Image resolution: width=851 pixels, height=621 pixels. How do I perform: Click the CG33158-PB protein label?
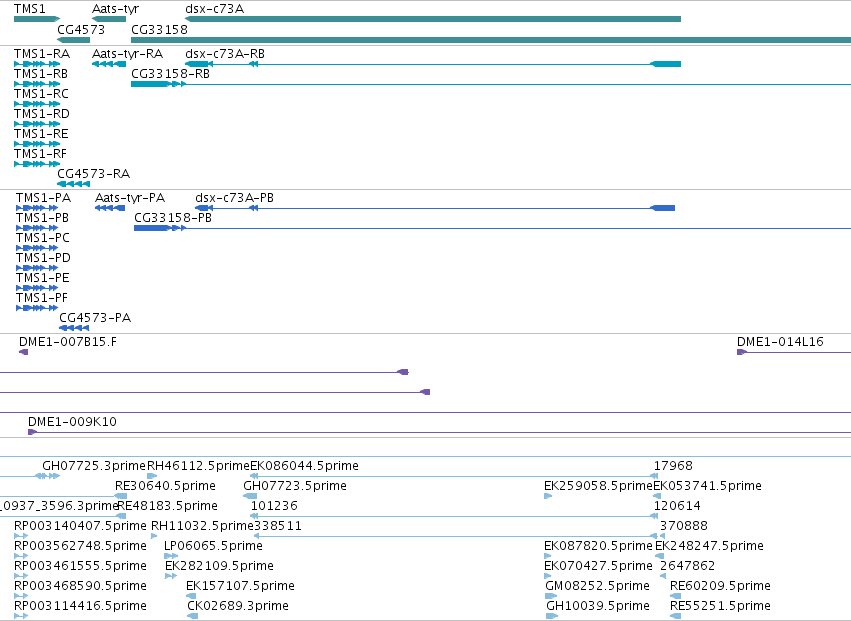pos(173,218)
